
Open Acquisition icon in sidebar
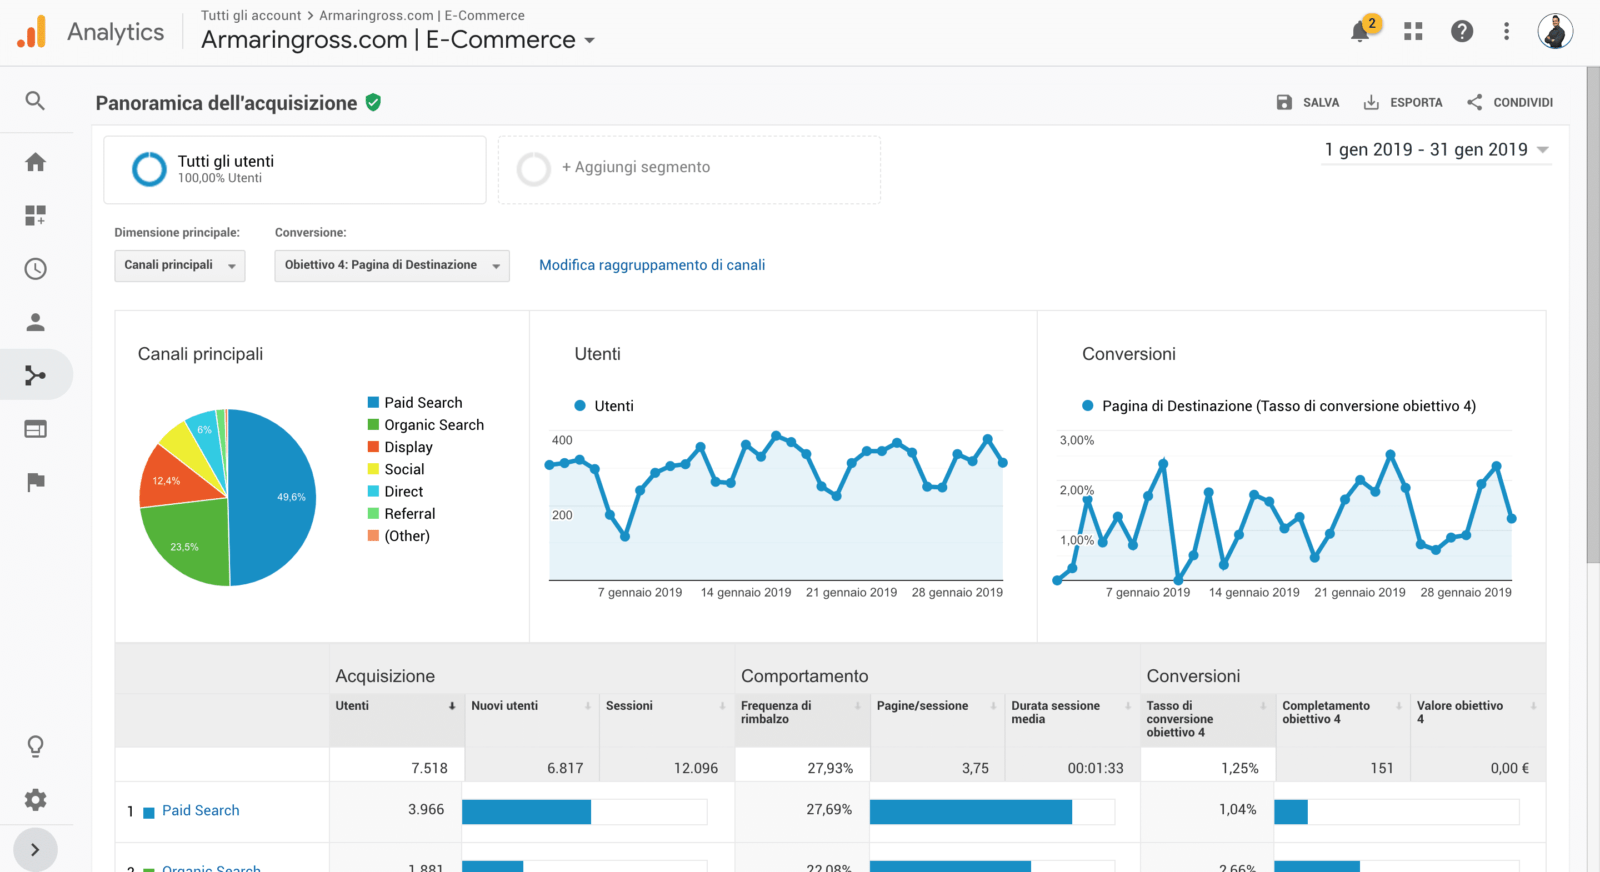(35, 375)
